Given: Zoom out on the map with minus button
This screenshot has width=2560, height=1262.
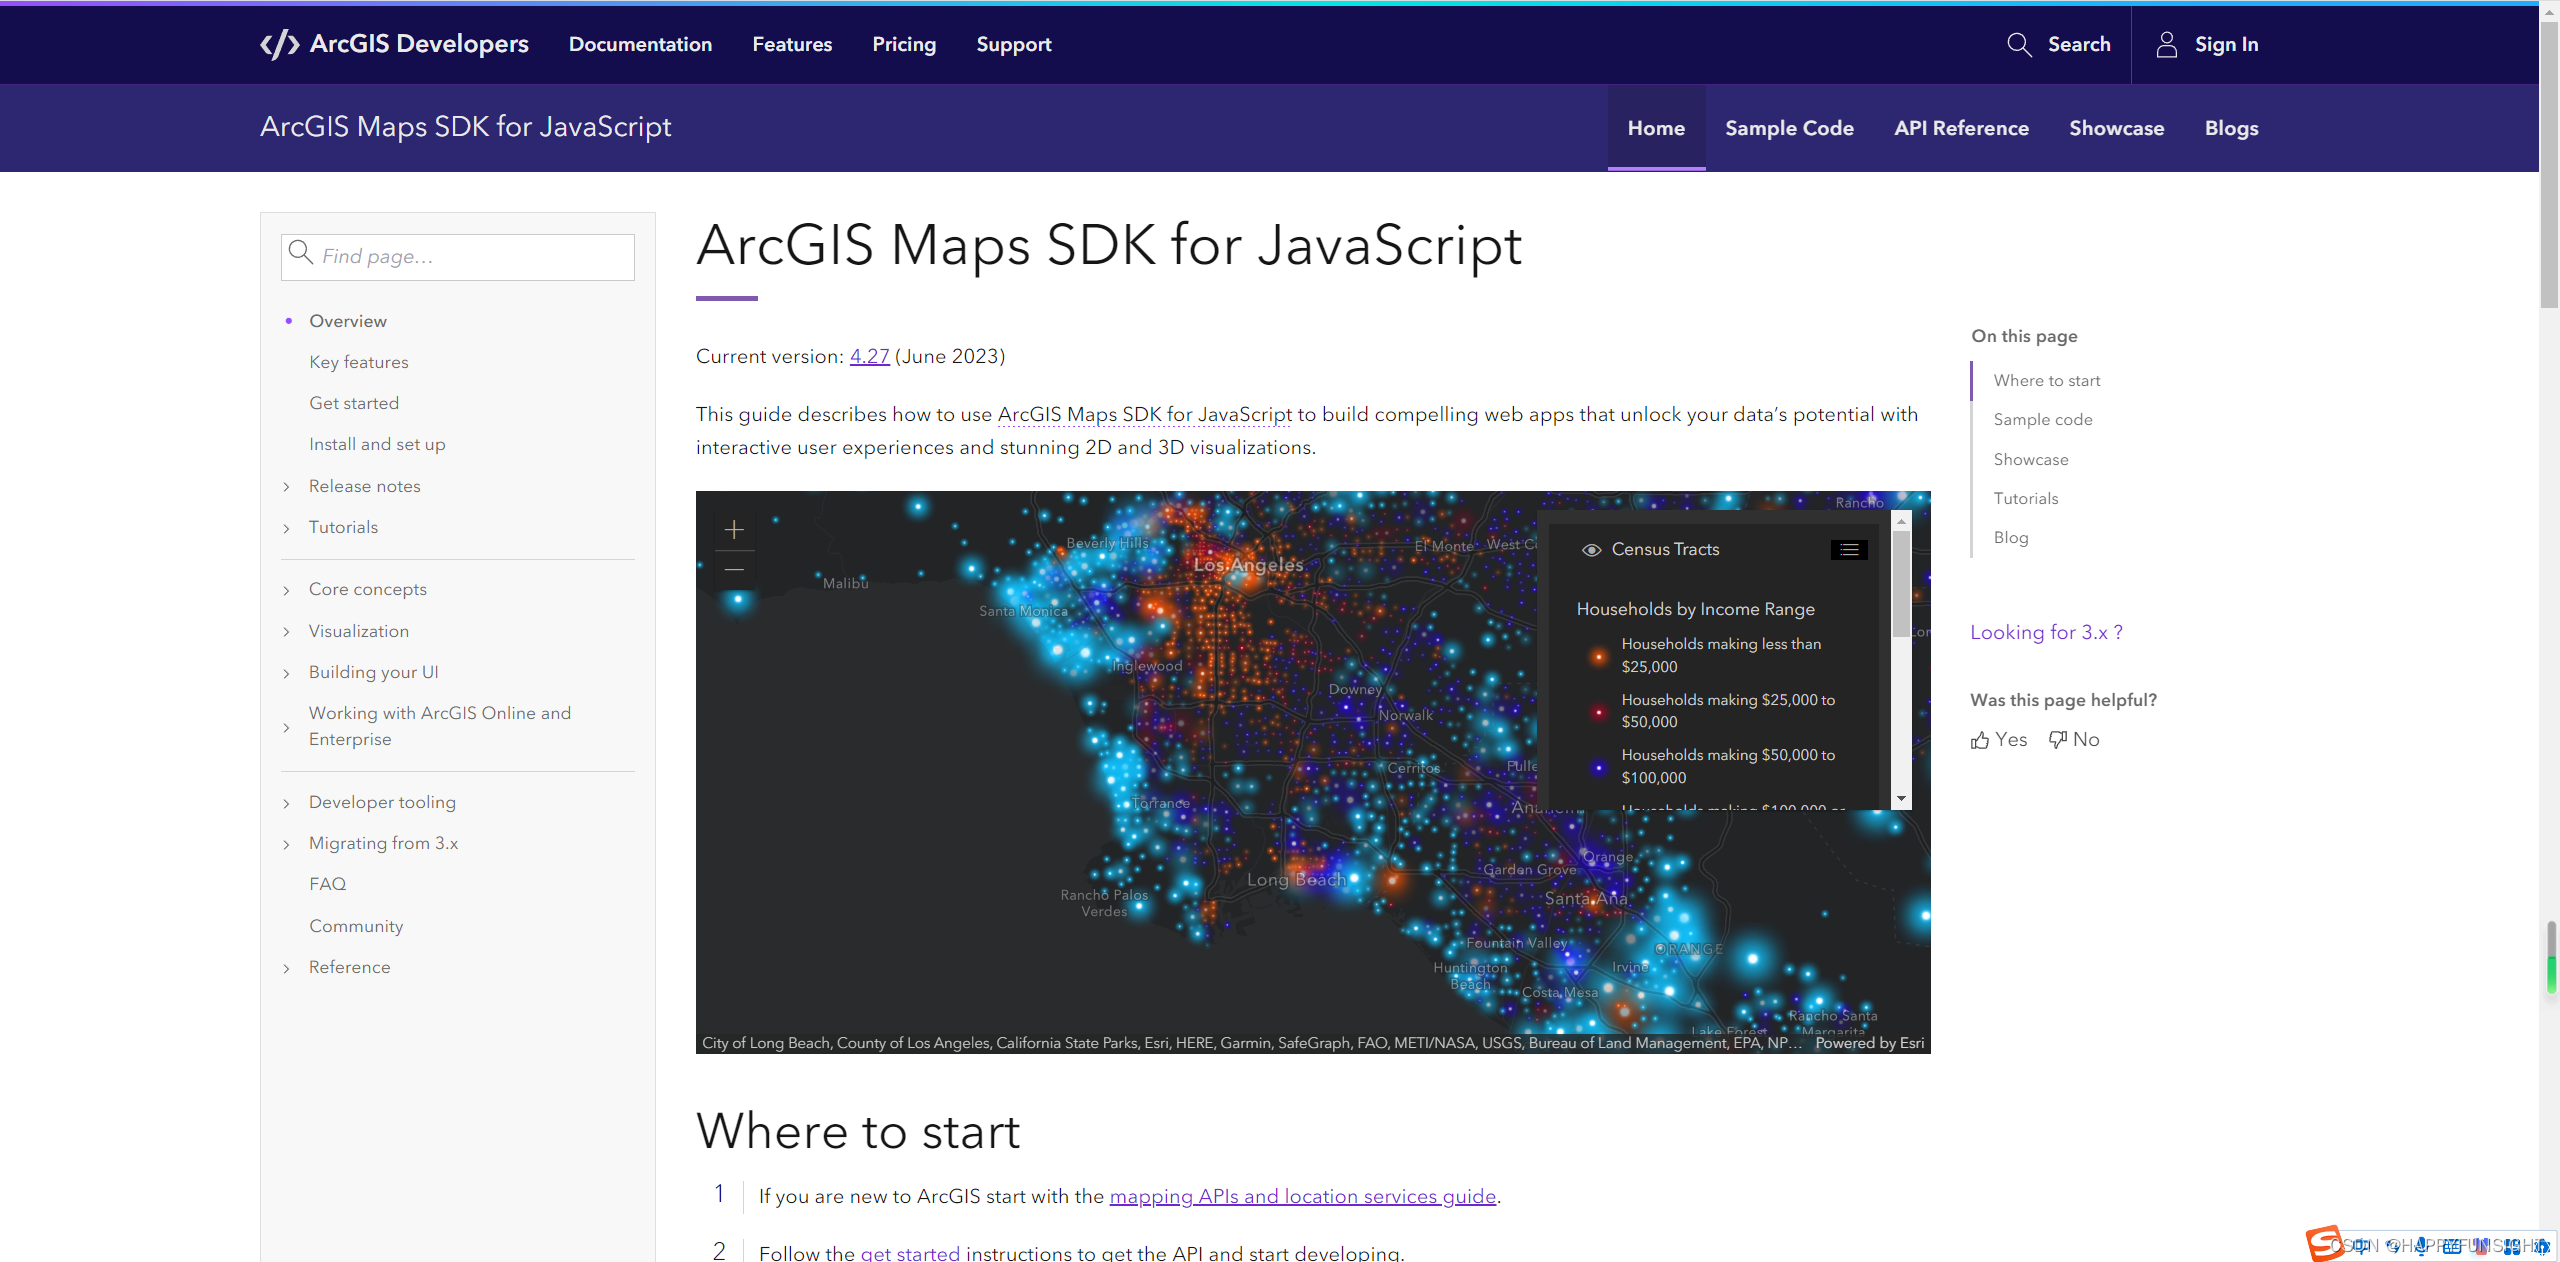Looking at the screenshot, I should pos(734,569).
